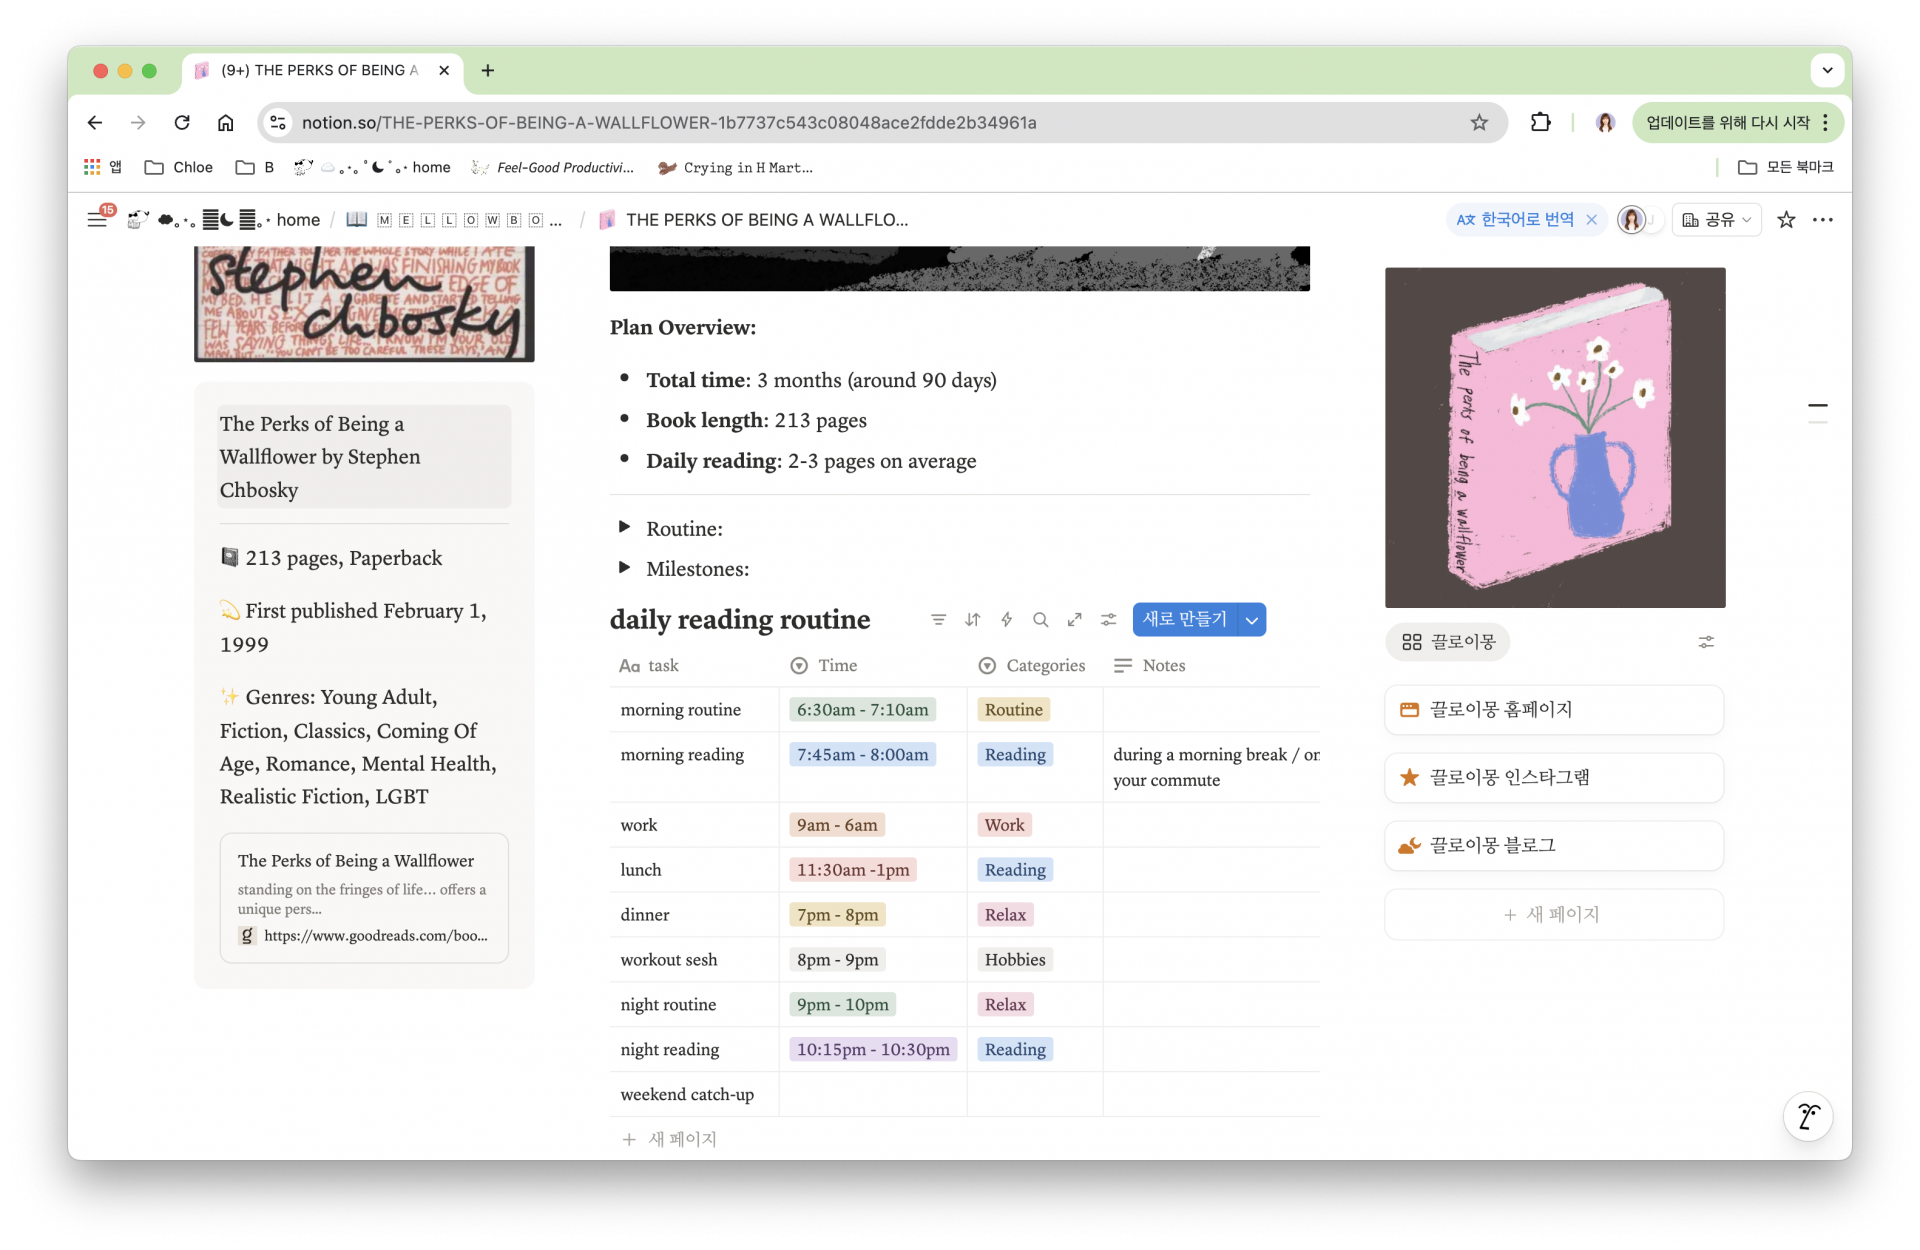This screenshot has height=1250, width=1920.
Task: Click the address bar URL field
Action: (x=880, y=122)
